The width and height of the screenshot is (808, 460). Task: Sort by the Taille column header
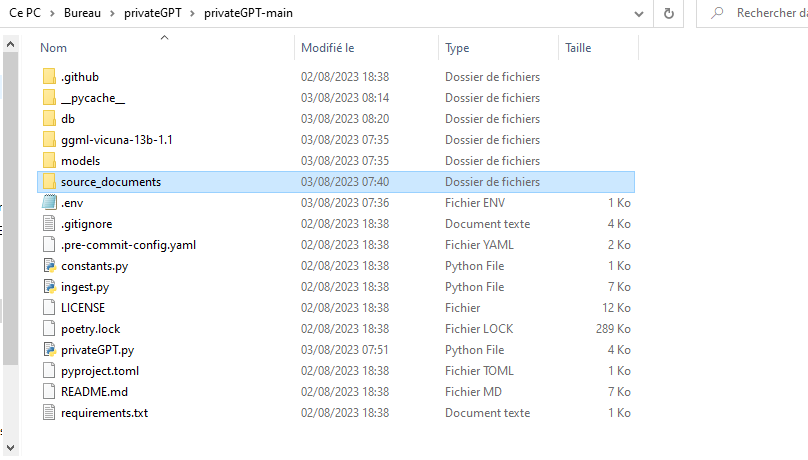(x=578, y=48)
